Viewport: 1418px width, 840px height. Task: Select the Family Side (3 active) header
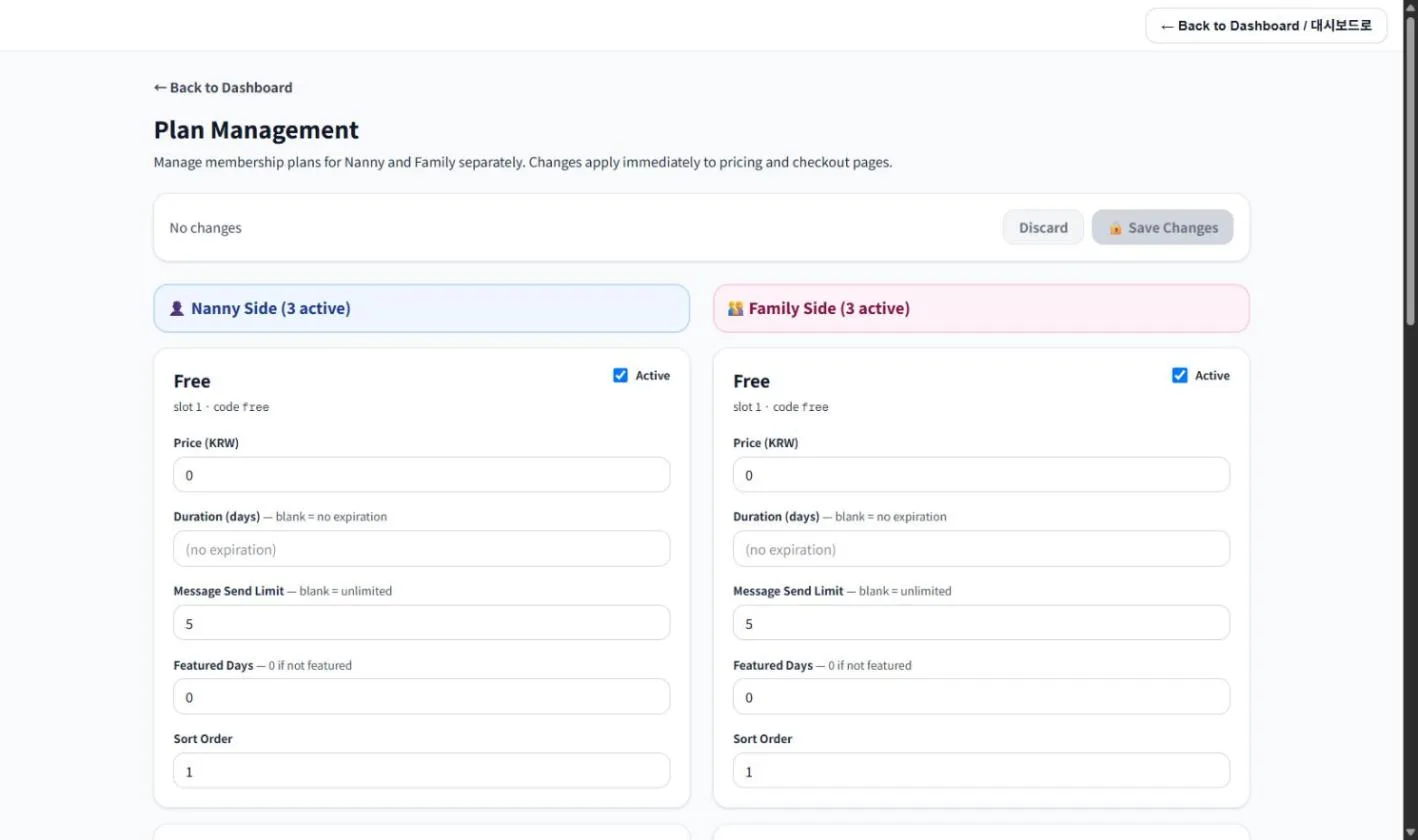point(981,308)
